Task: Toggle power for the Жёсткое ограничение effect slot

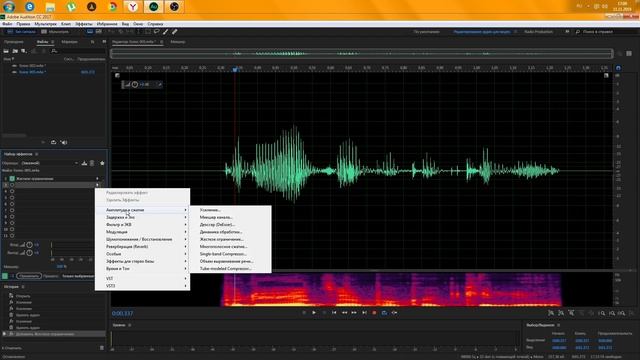Action: [x=12, y=178]
